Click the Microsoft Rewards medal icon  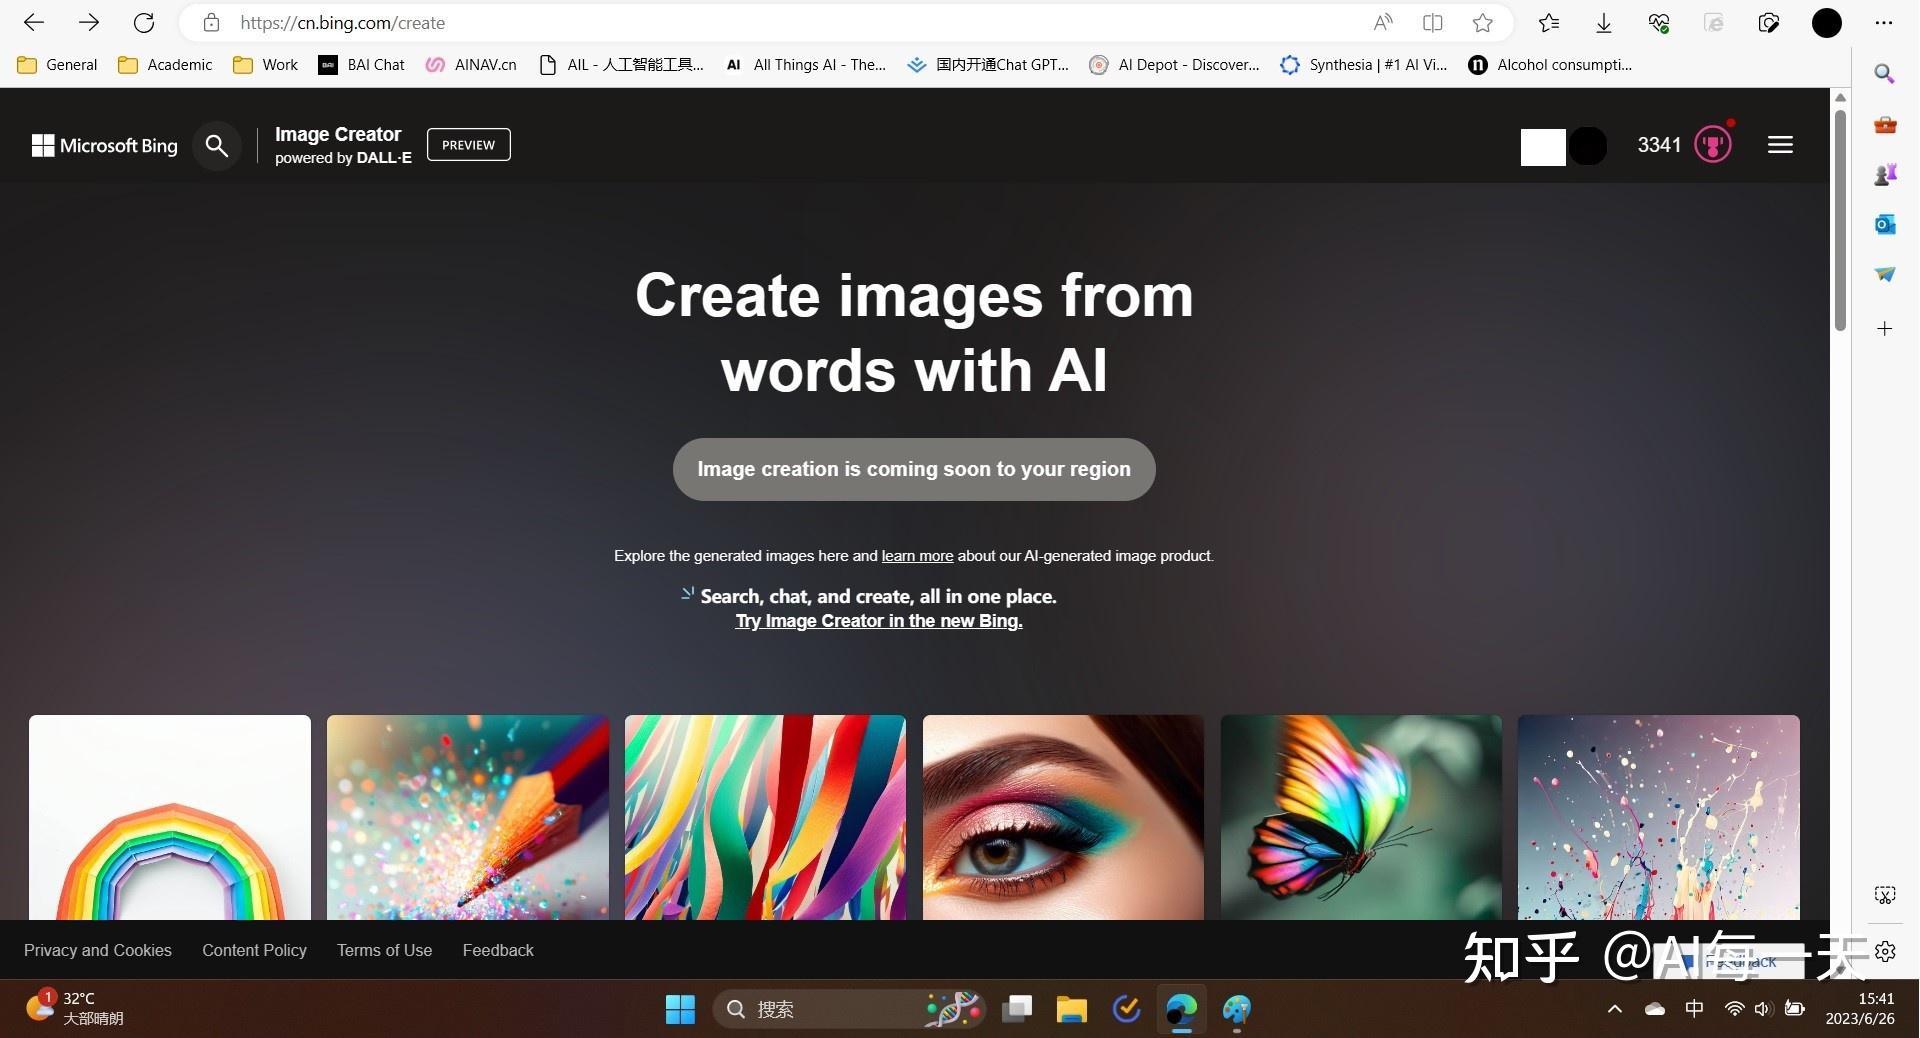[1712, 144]
